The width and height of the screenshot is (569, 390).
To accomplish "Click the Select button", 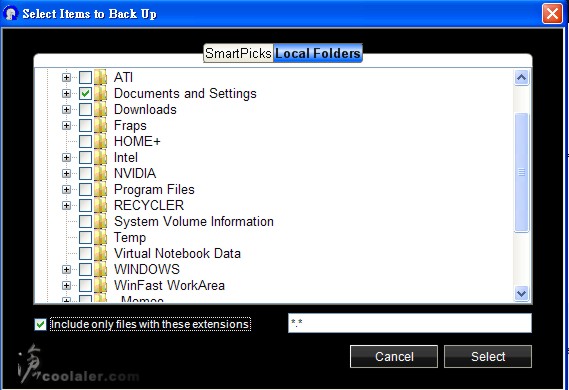I will coord(488,356).
